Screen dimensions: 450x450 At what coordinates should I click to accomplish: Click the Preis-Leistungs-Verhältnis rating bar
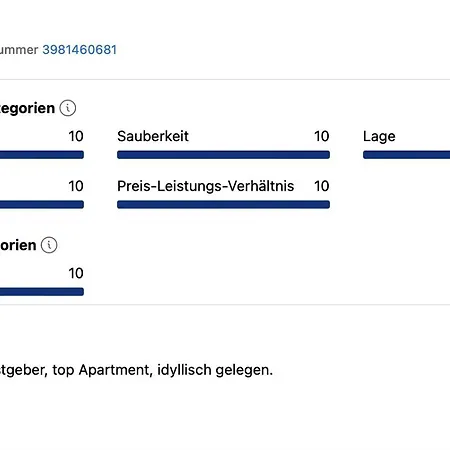tap(223, 204)
